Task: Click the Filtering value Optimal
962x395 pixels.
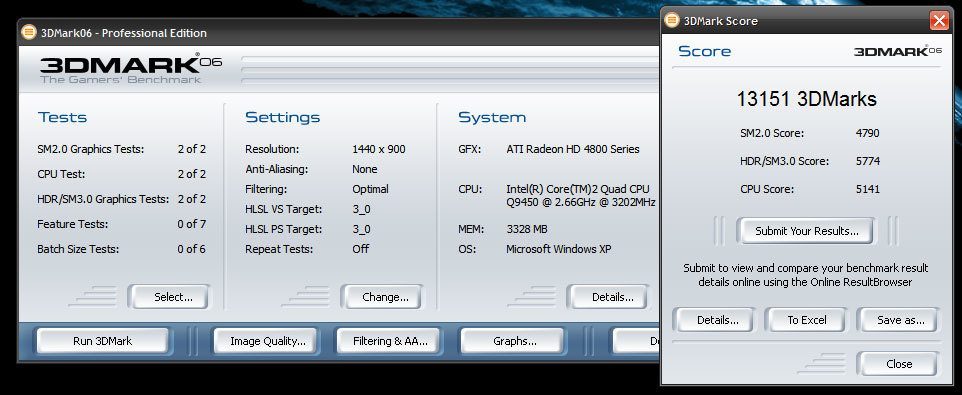Action: (370, 189)
